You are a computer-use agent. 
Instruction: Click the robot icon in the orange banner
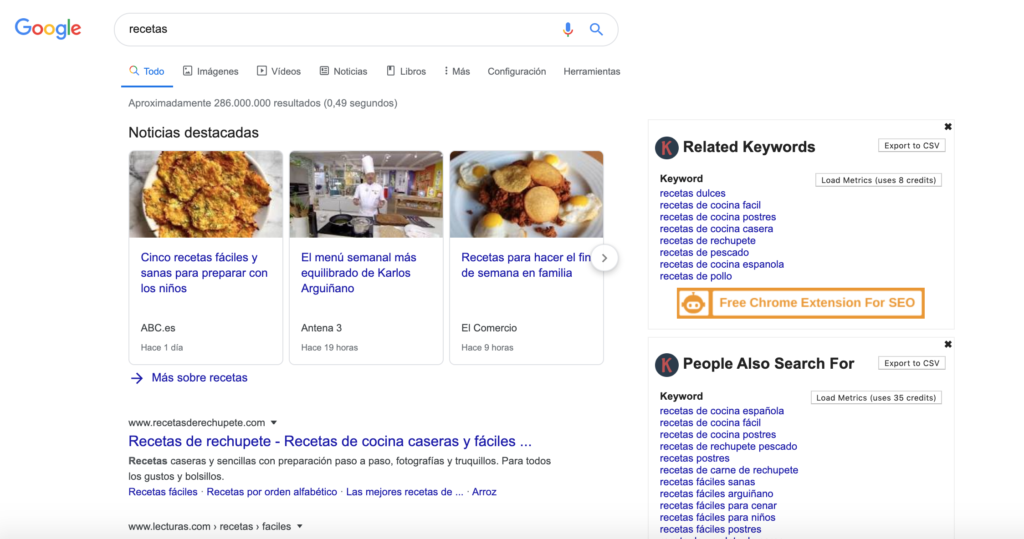point(694,303)
